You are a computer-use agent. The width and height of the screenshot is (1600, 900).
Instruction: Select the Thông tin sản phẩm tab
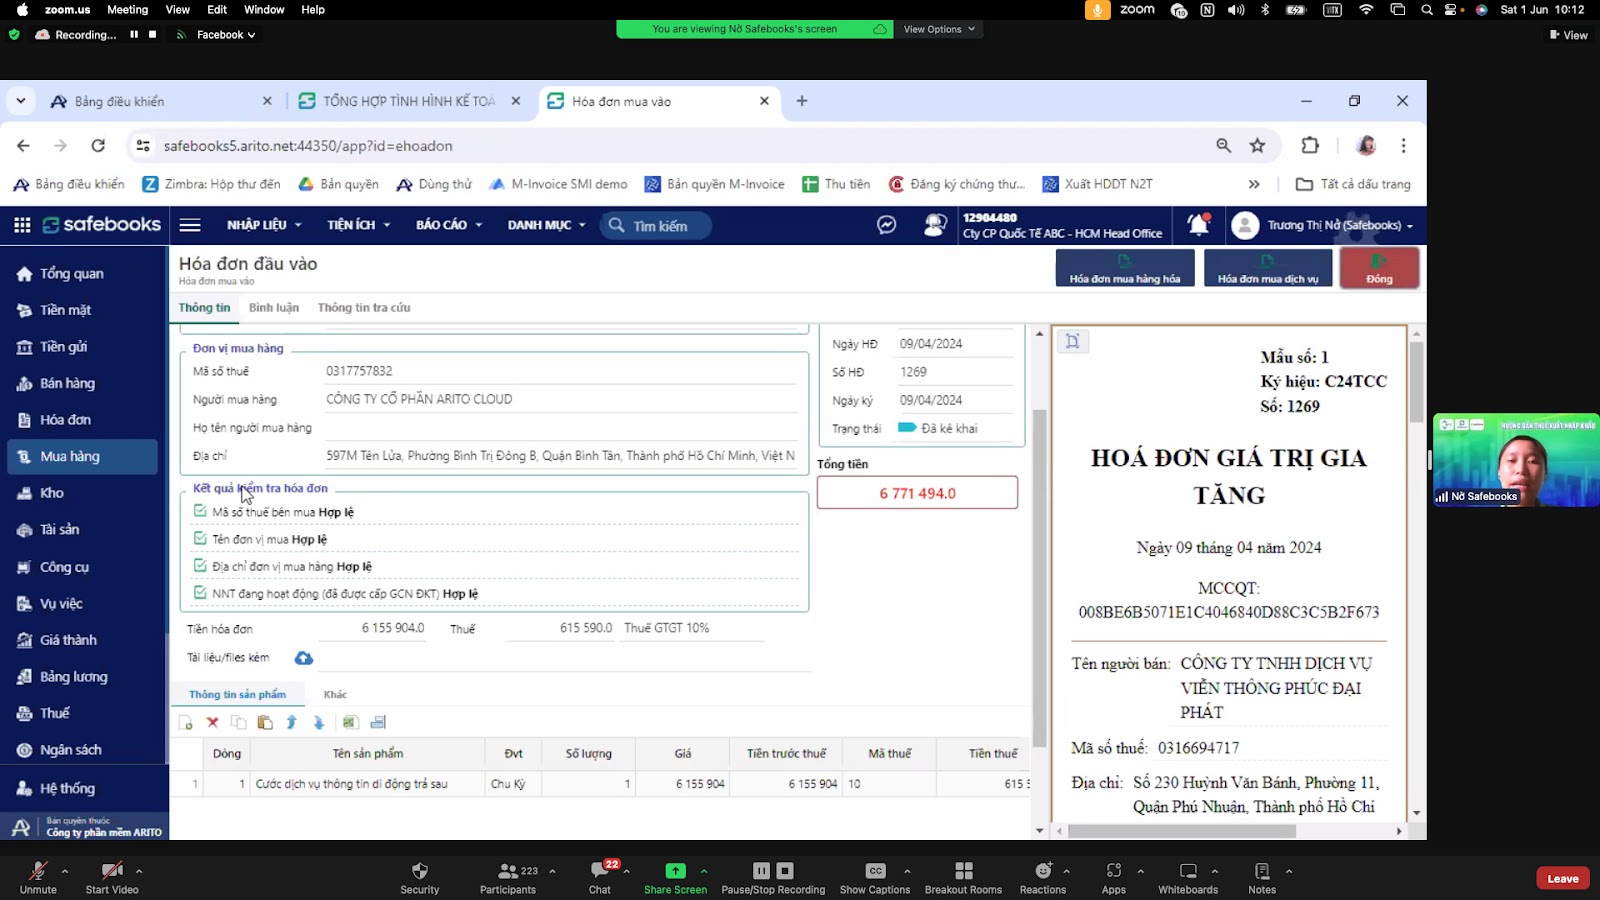pos(237,694)
